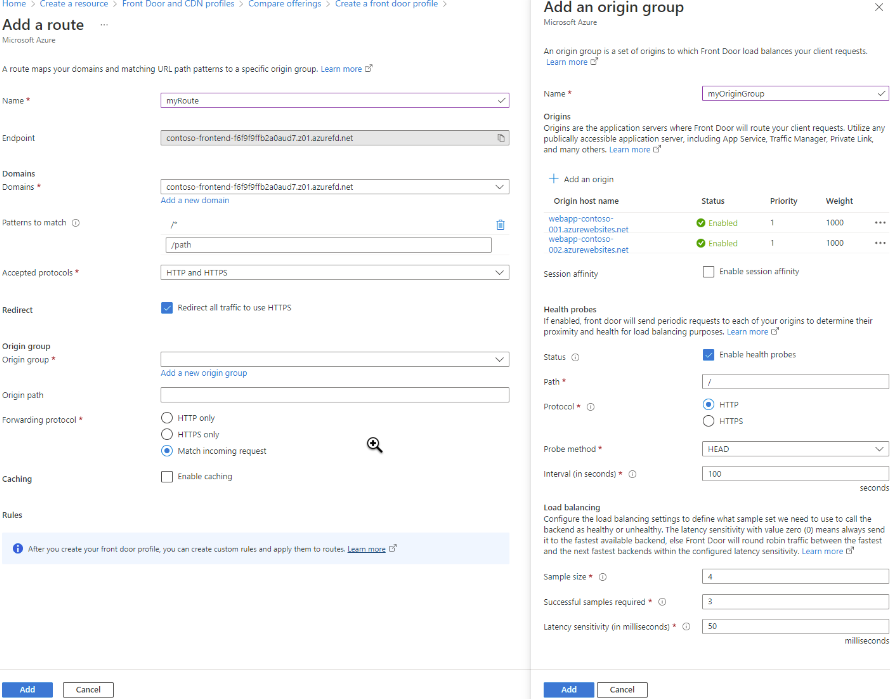Go to Front Door and CDN profiles breadcrumb
The image size is (890, 699).
tap(178, 4)
